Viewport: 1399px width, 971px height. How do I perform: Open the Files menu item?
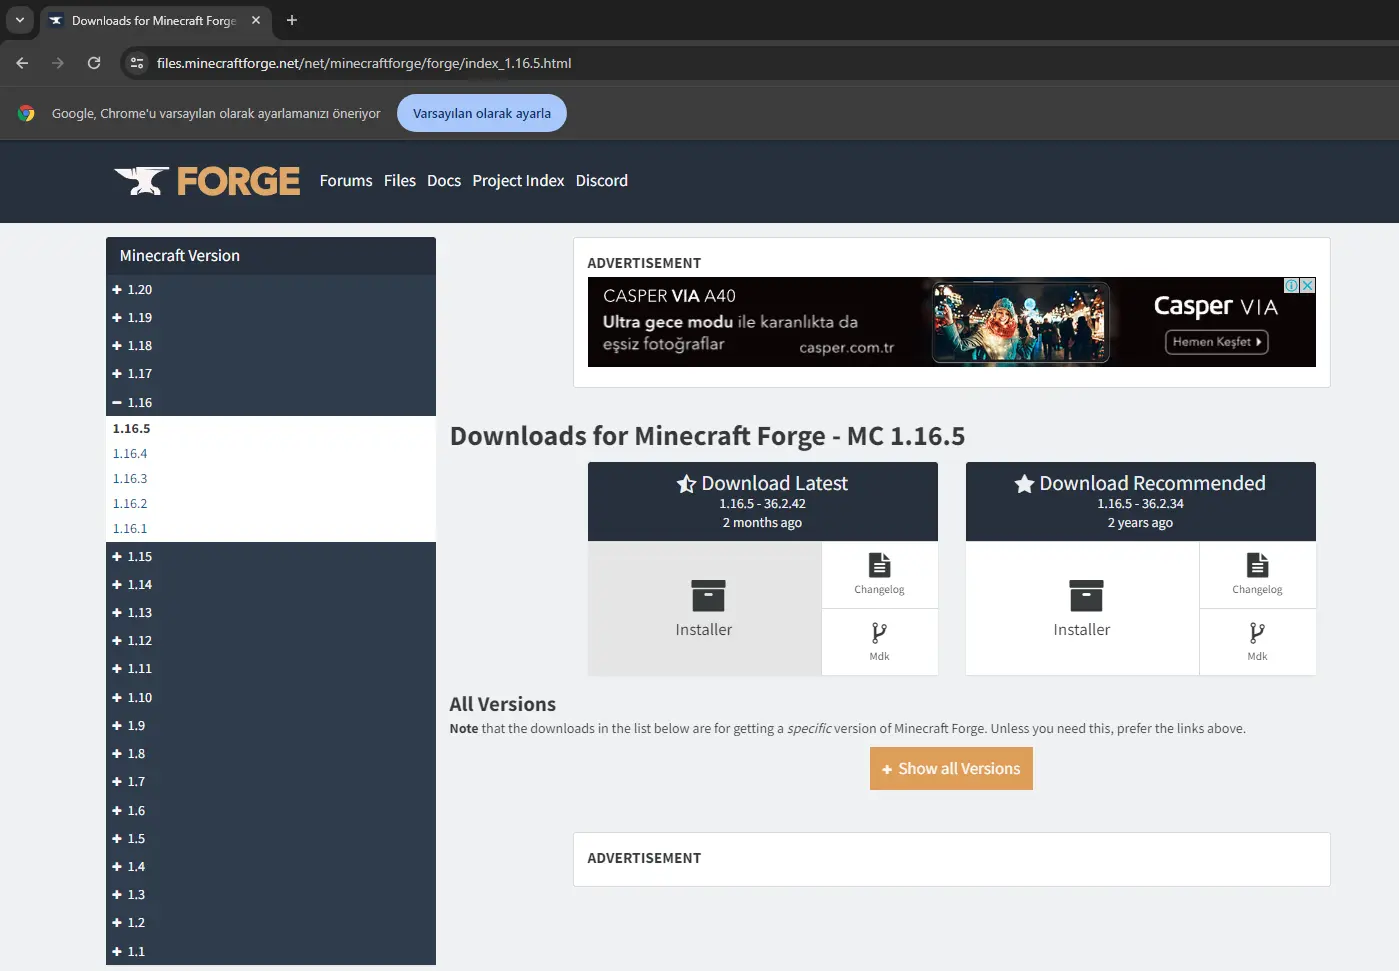coord(400,181)
